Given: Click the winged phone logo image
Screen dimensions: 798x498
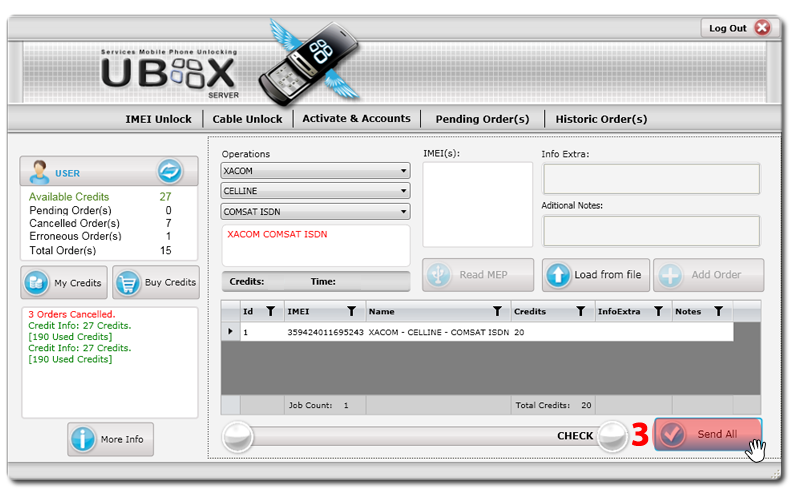Looking at the screenshot, I should pos(309,61).
